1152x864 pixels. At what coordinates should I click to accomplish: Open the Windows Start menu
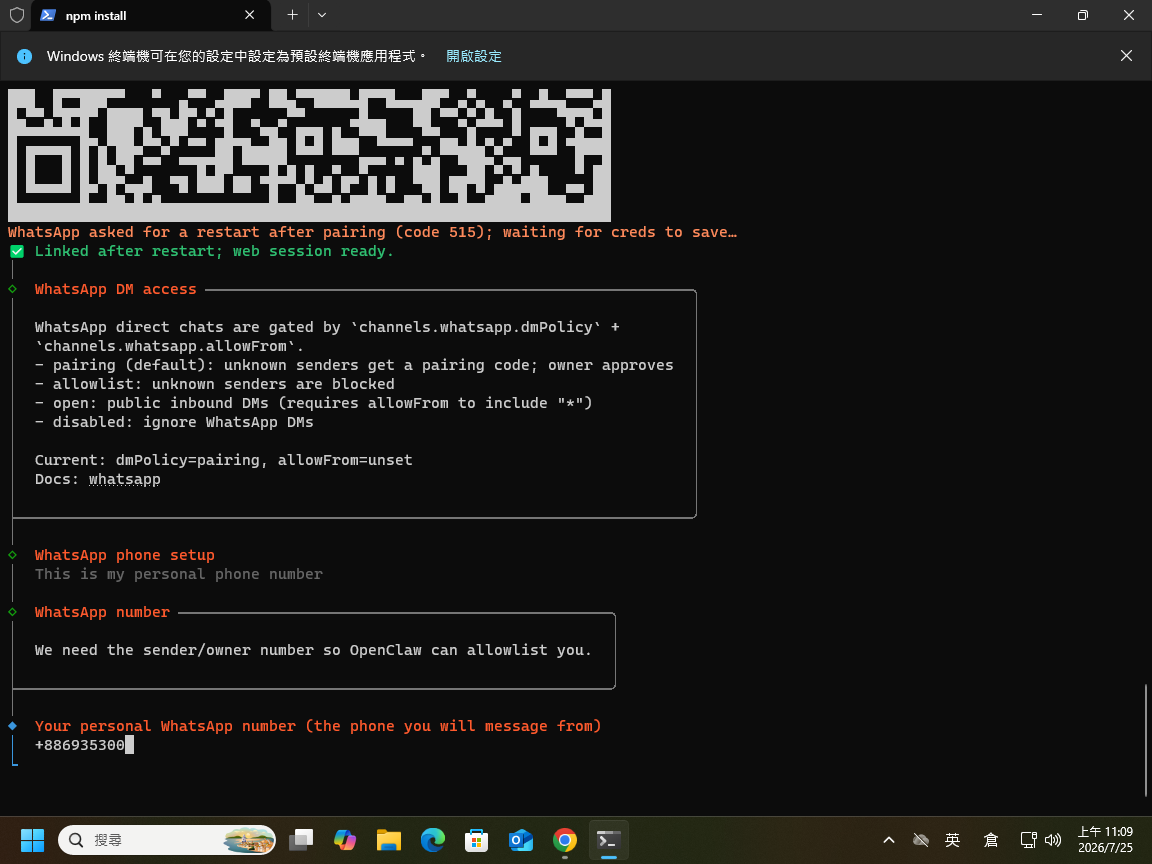(x=32, y=840)
